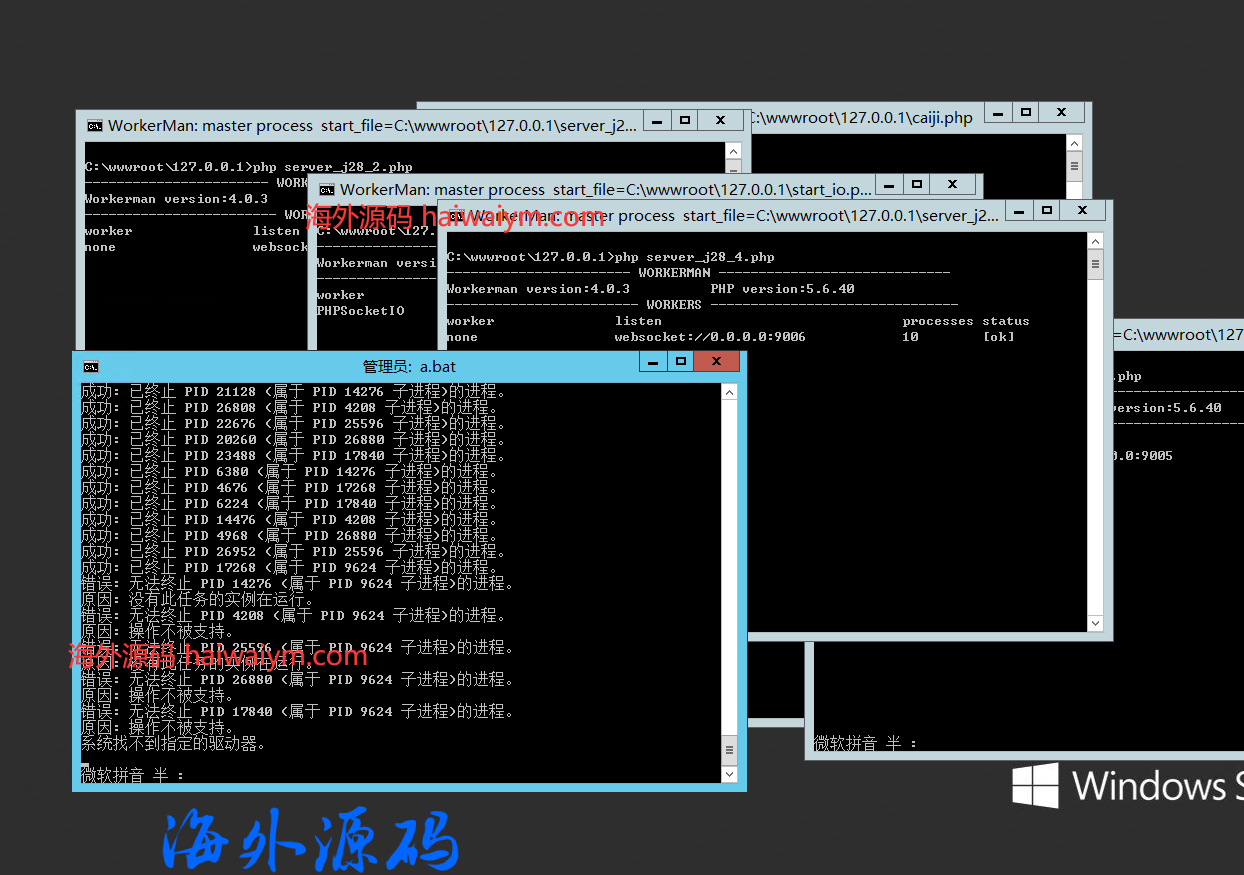
Task: Minimize the server_j28_4 WorkerMan window
Action: [1018, 210]
